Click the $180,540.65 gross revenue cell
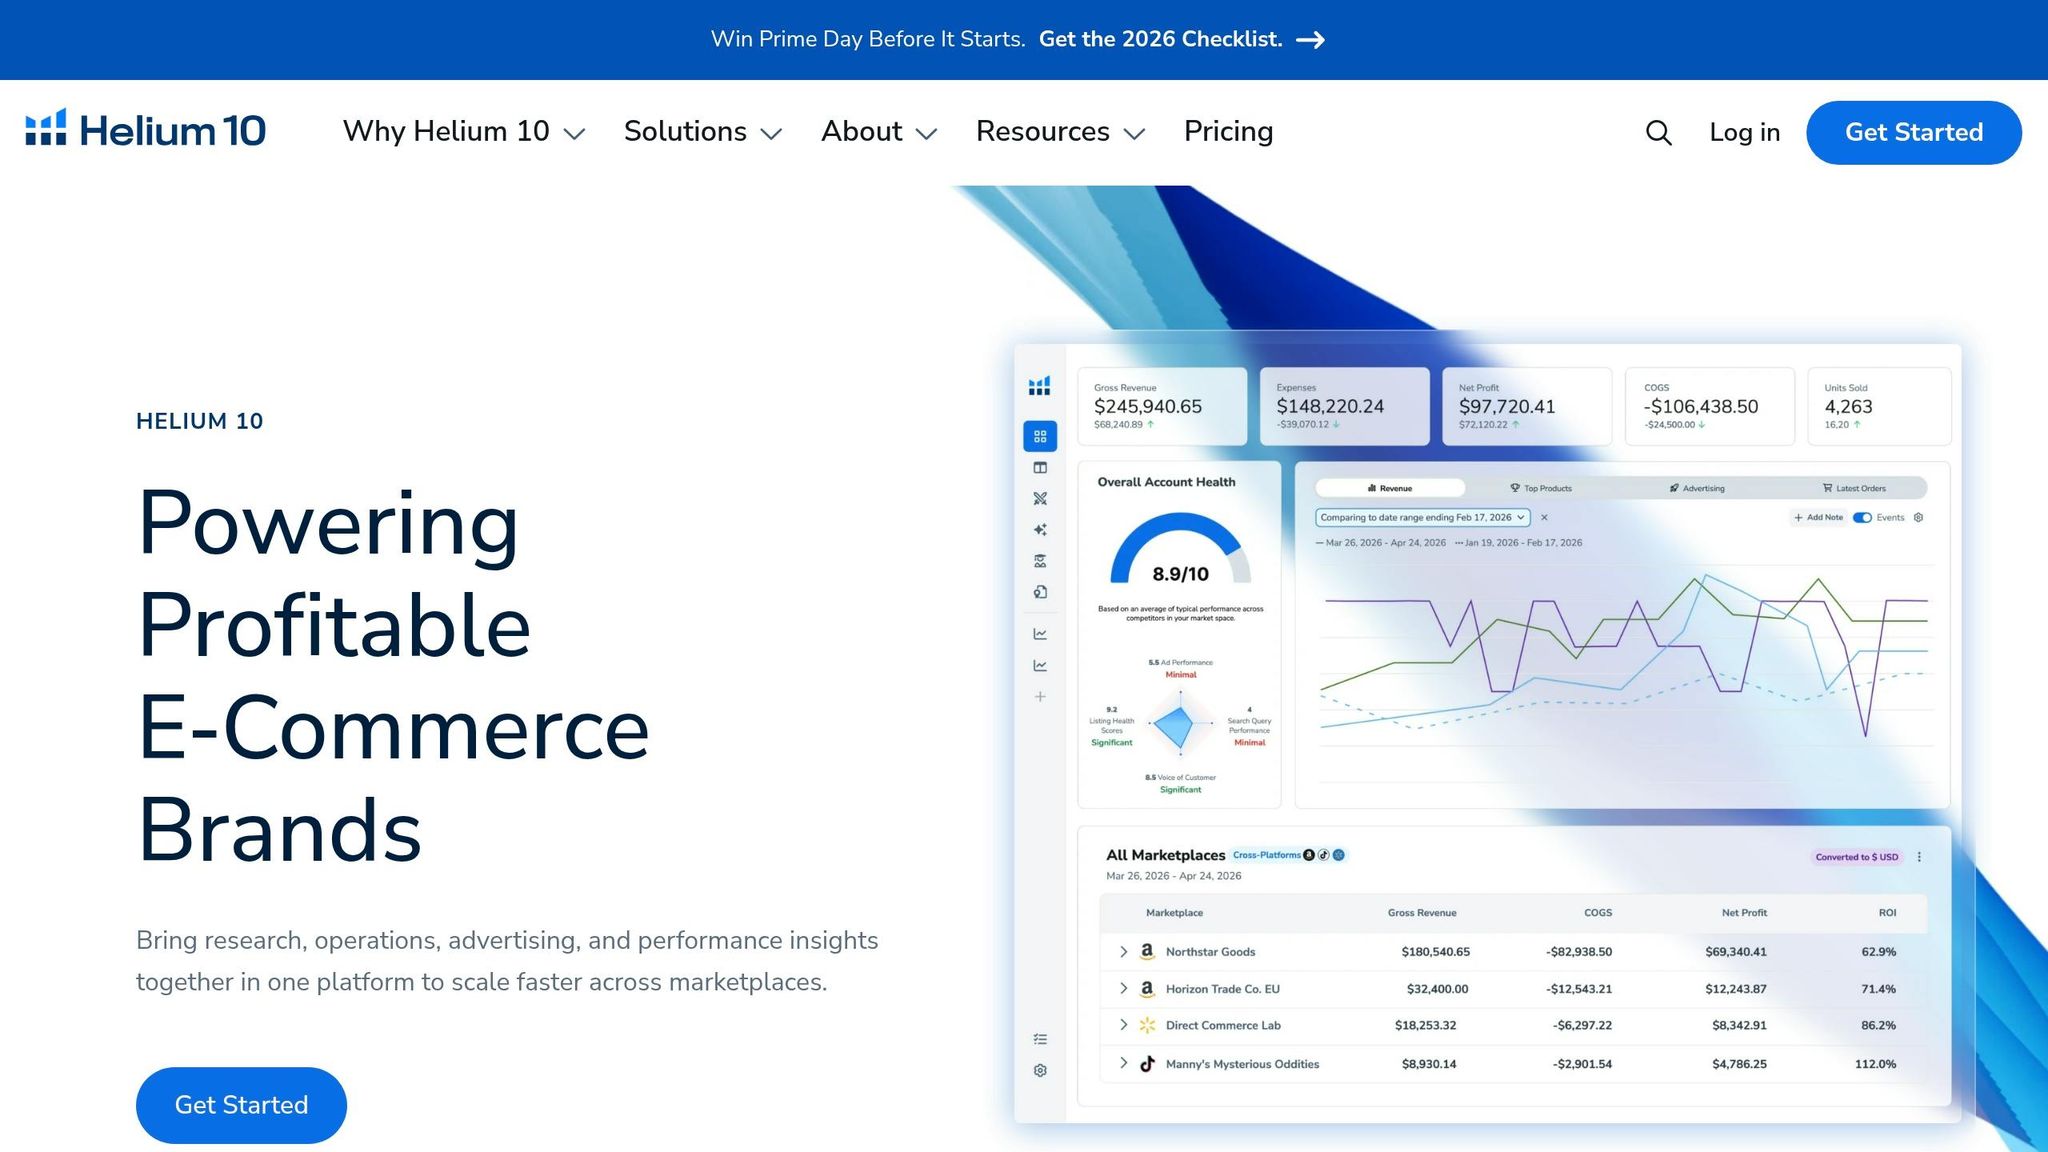Viewport: 2048px width, 1152px height. 1435,952
